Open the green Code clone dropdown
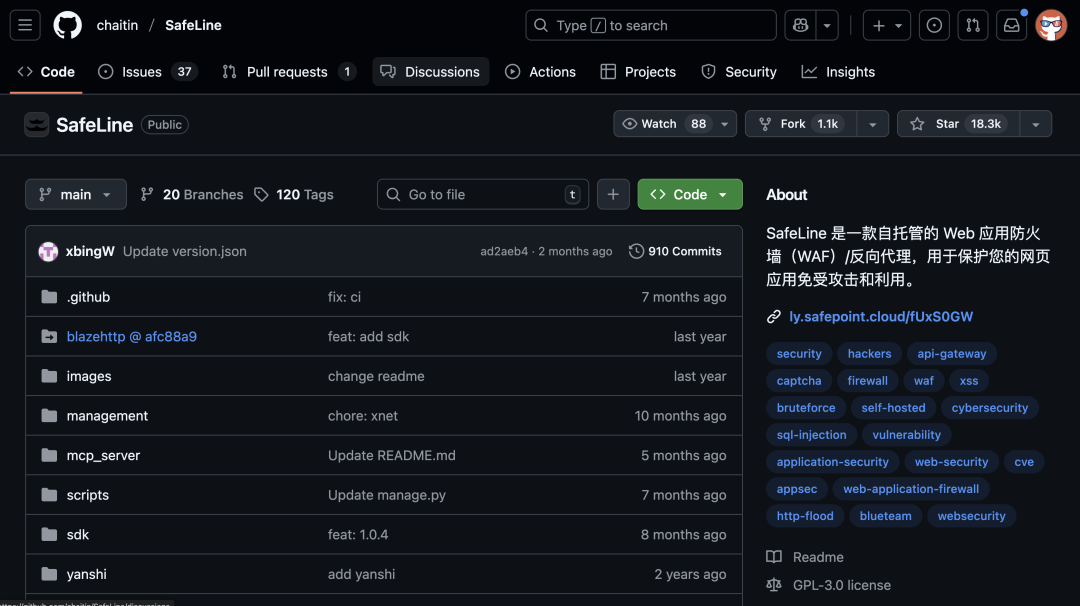The width and height of the screenshot is (1080, 606). tap(689, 194)
